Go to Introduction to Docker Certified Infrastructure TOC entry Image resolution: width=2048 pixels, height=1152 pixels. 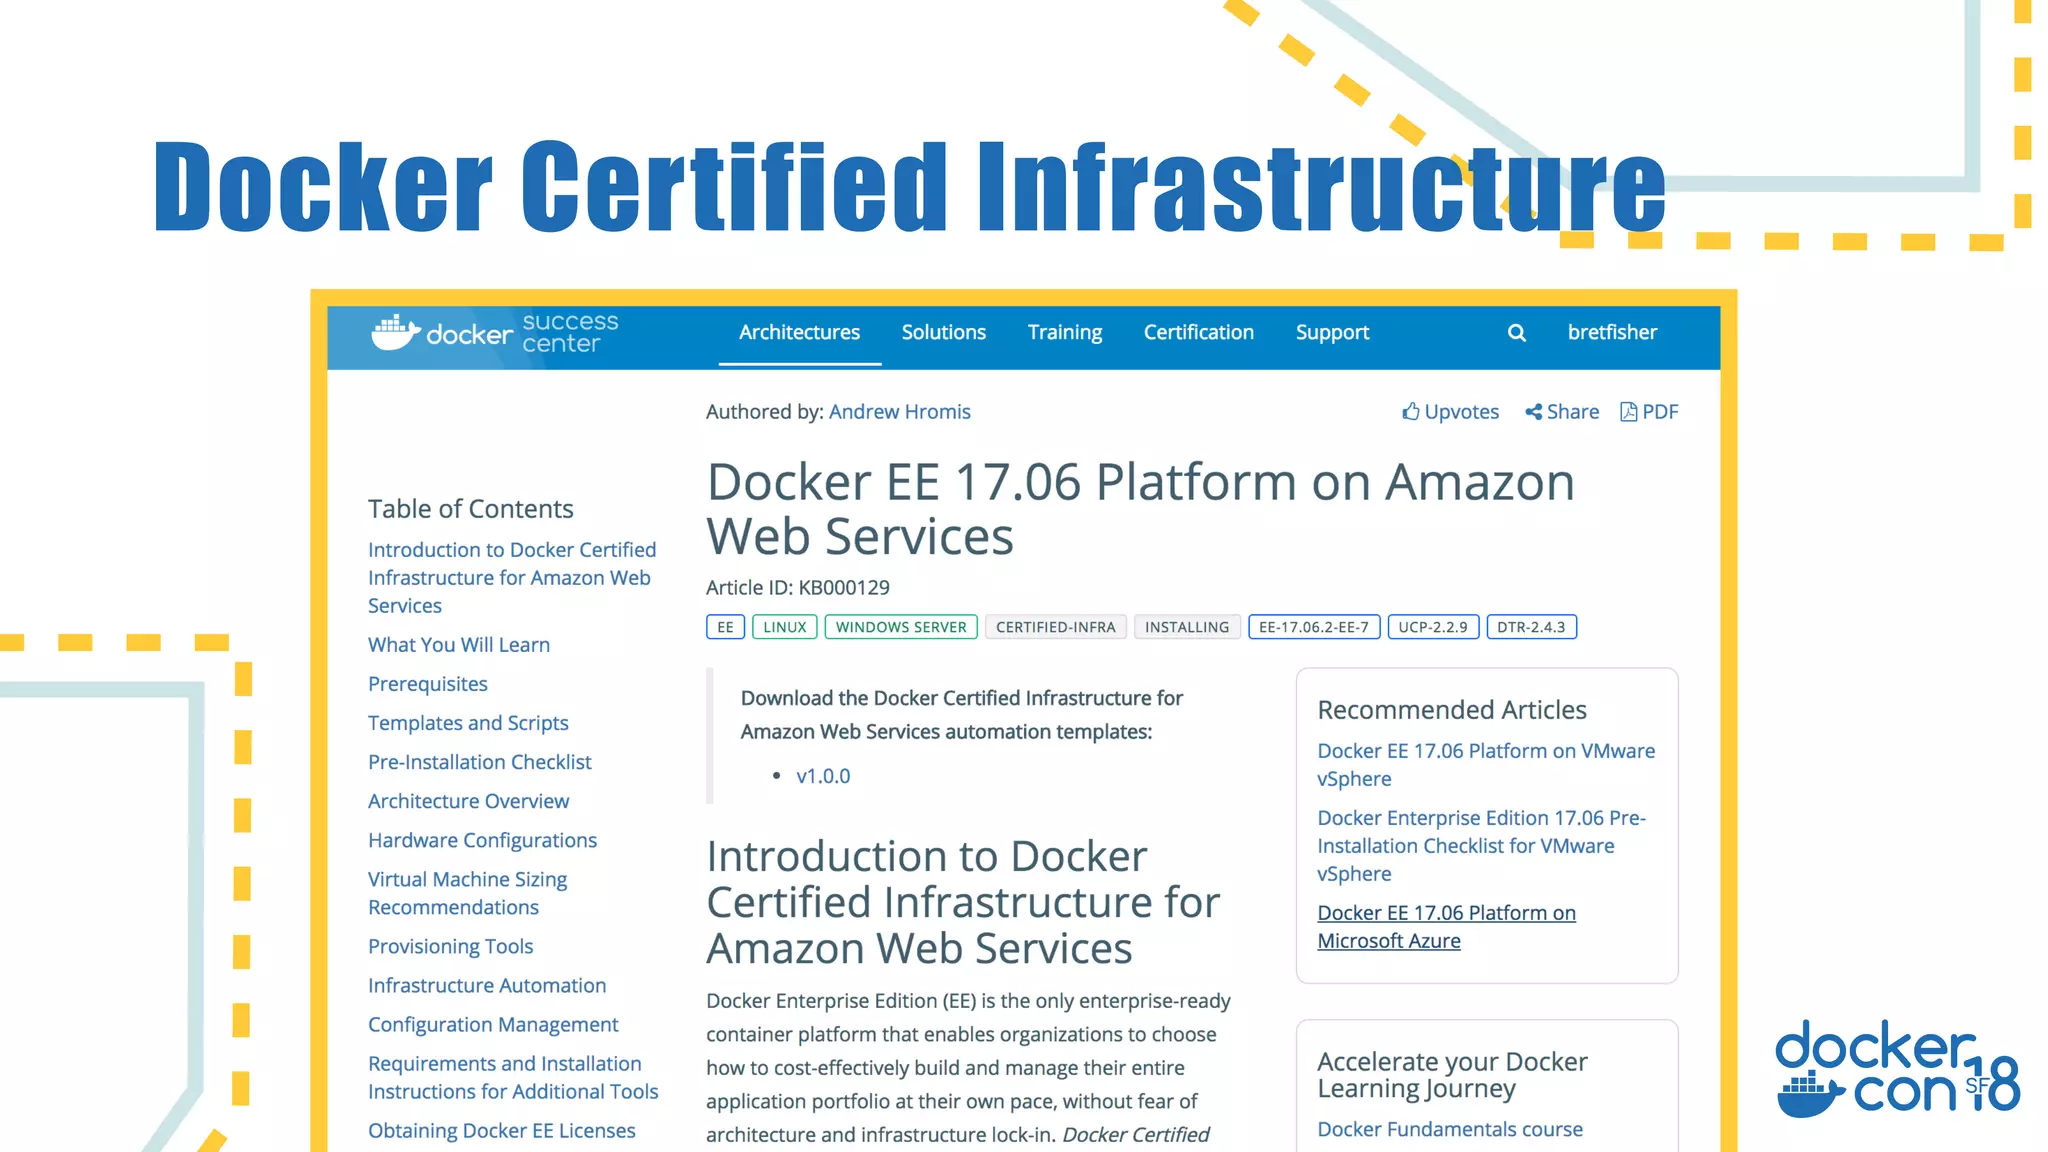pos(512,578)
